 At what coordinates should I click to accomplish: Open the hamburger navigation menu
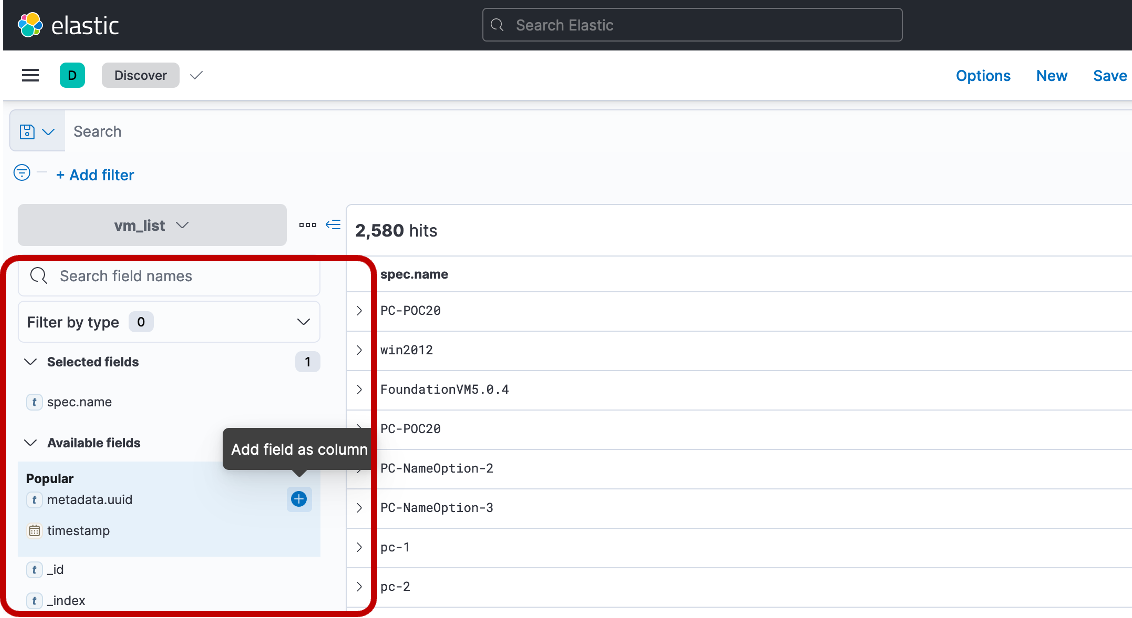[x=30, y=75]
